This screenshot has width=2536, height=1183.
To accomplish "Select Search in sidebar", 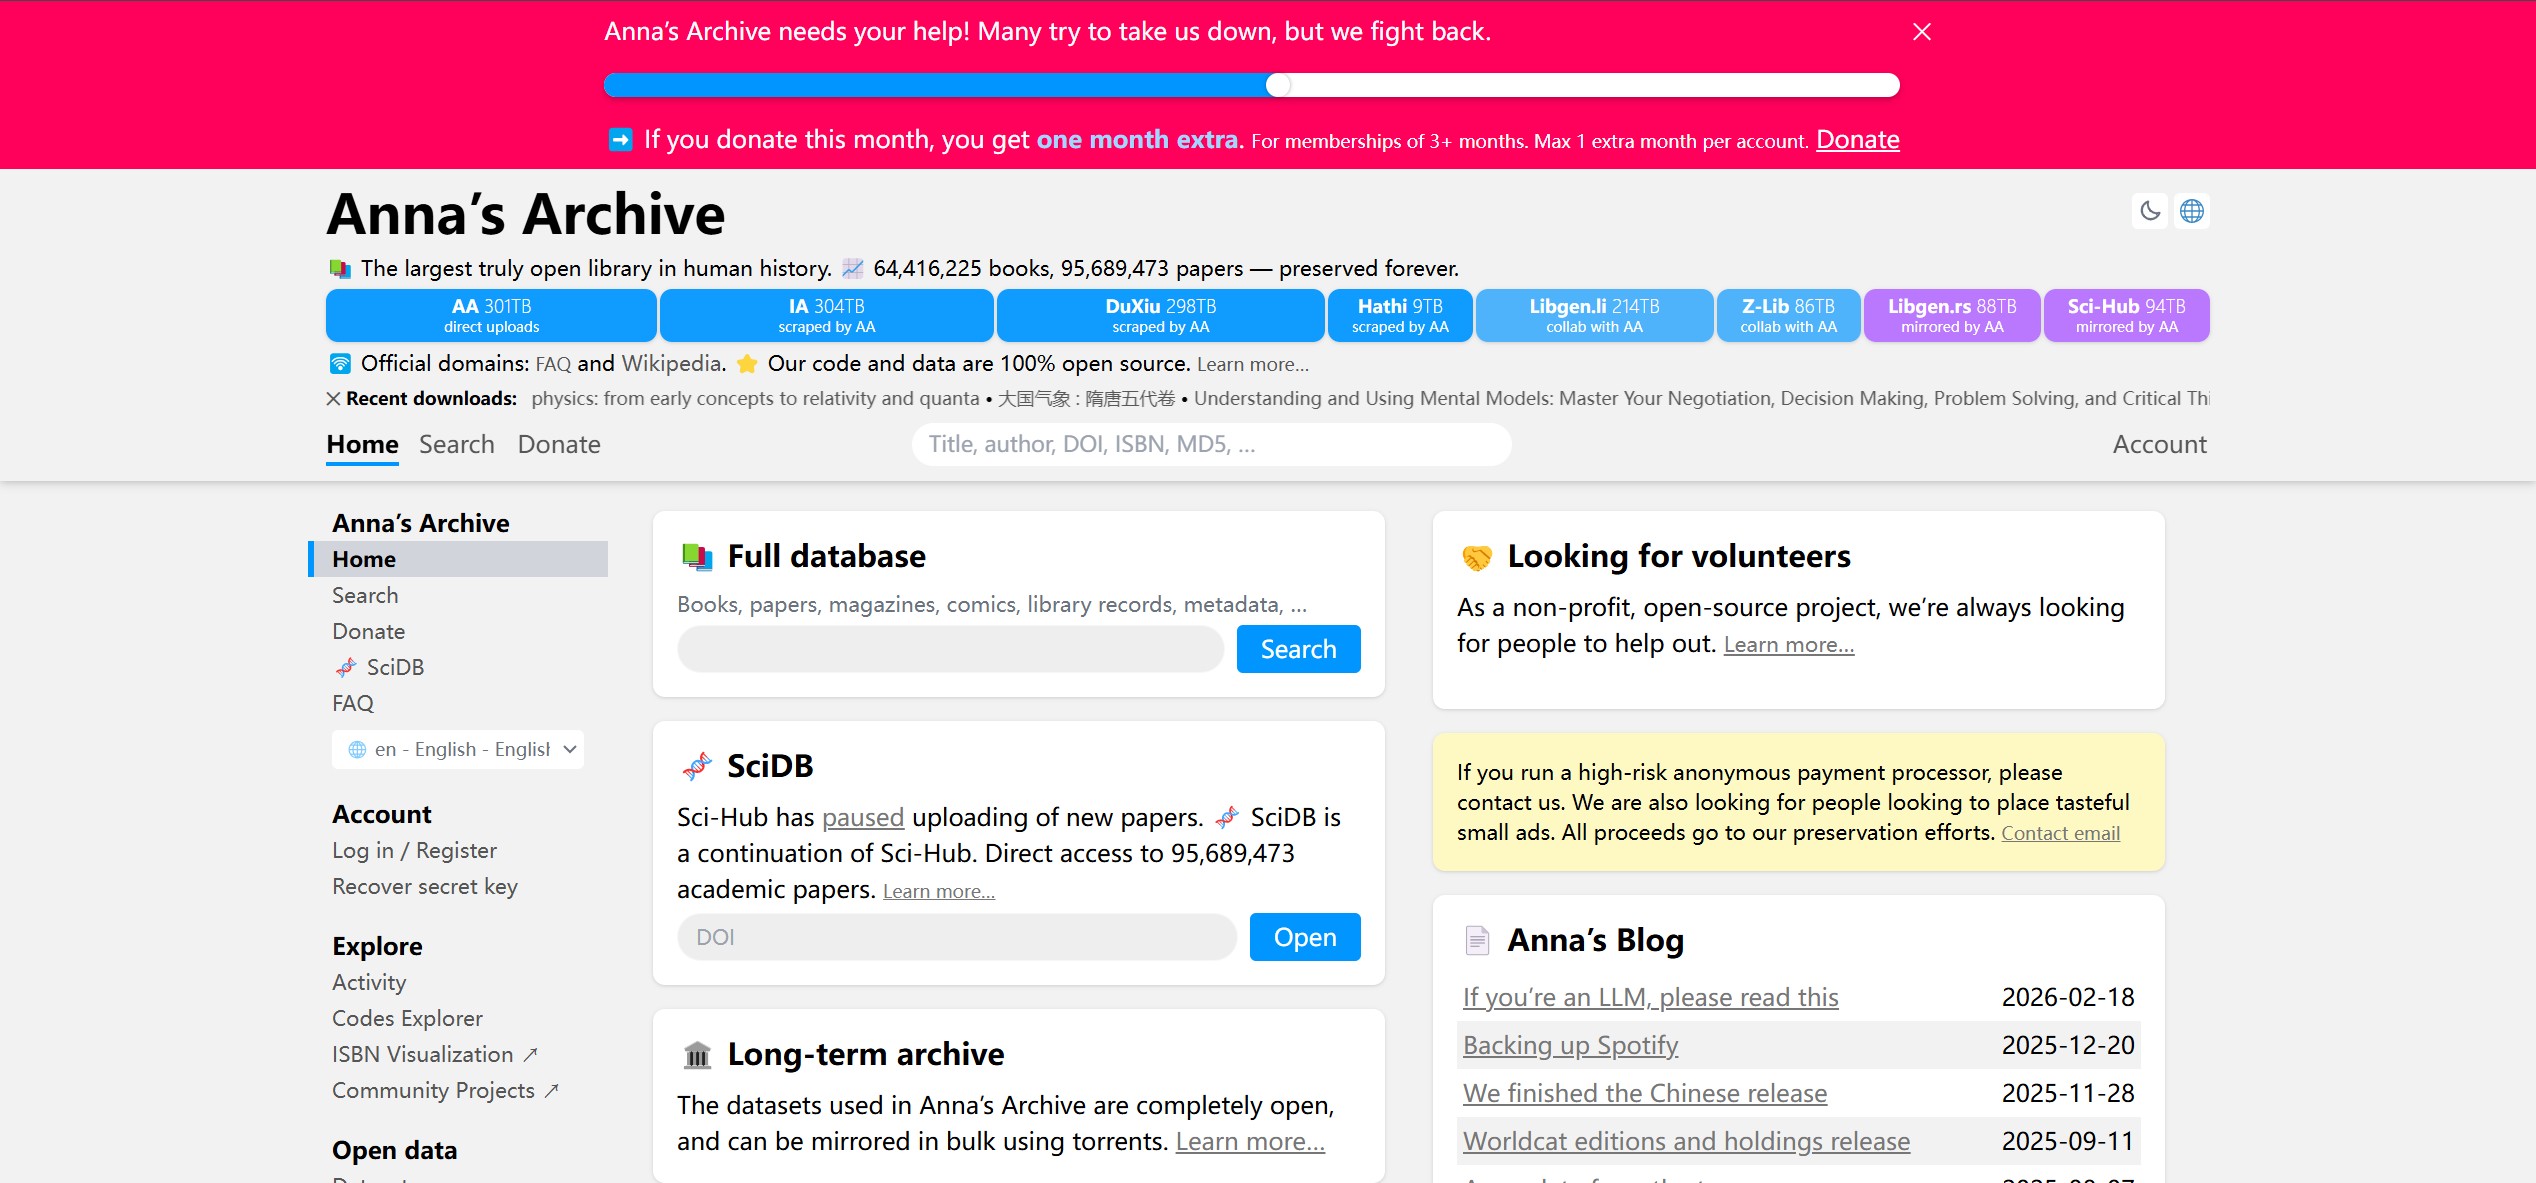I will click(365, 595).
